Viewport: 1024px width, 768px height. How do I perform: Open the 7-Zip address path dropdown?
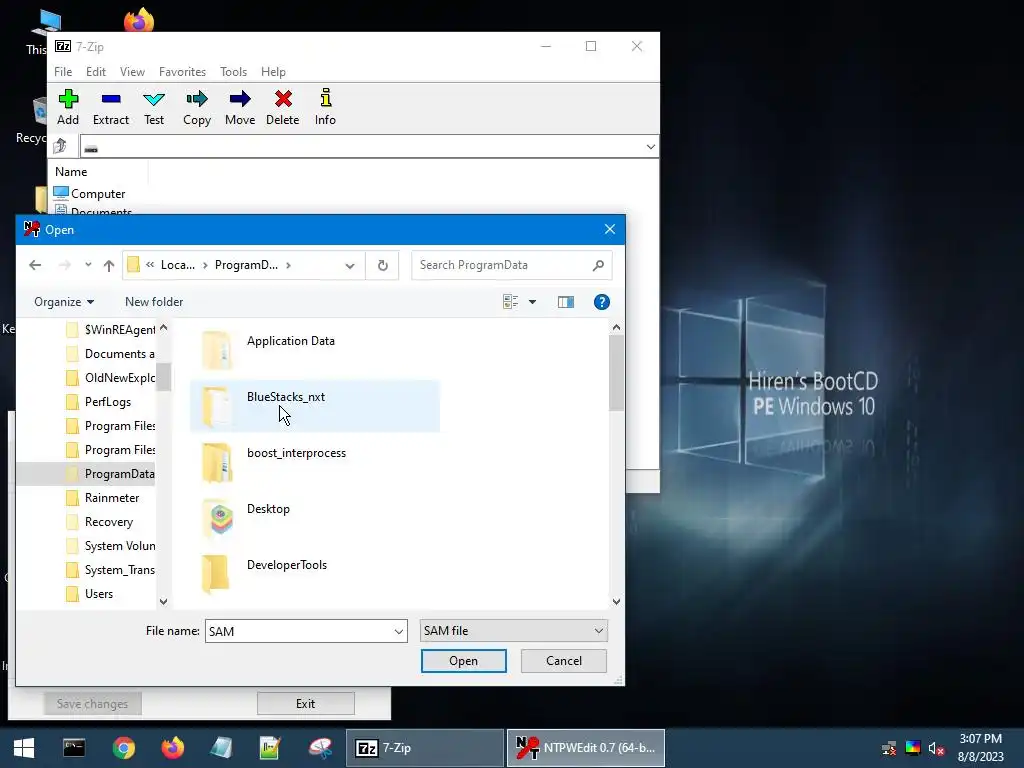point(650,147)
